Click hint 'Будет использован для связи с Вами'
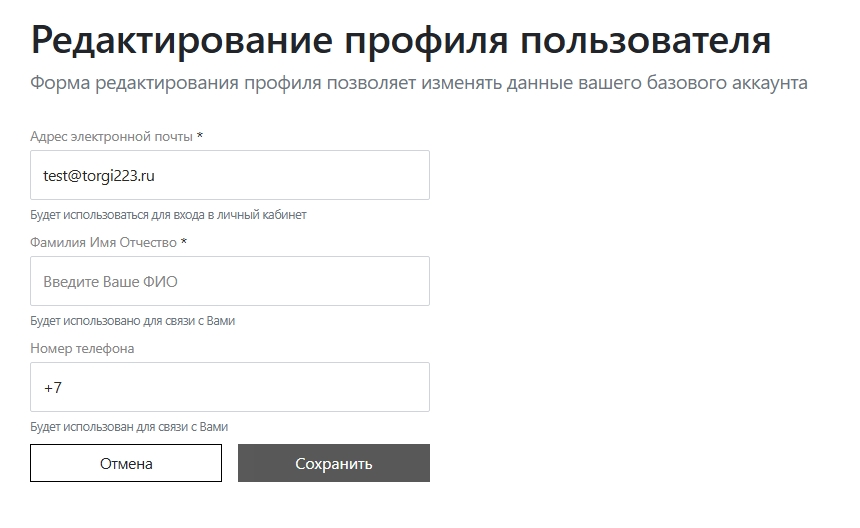Viewport: 860px width, 528px height. click(129, 427)
